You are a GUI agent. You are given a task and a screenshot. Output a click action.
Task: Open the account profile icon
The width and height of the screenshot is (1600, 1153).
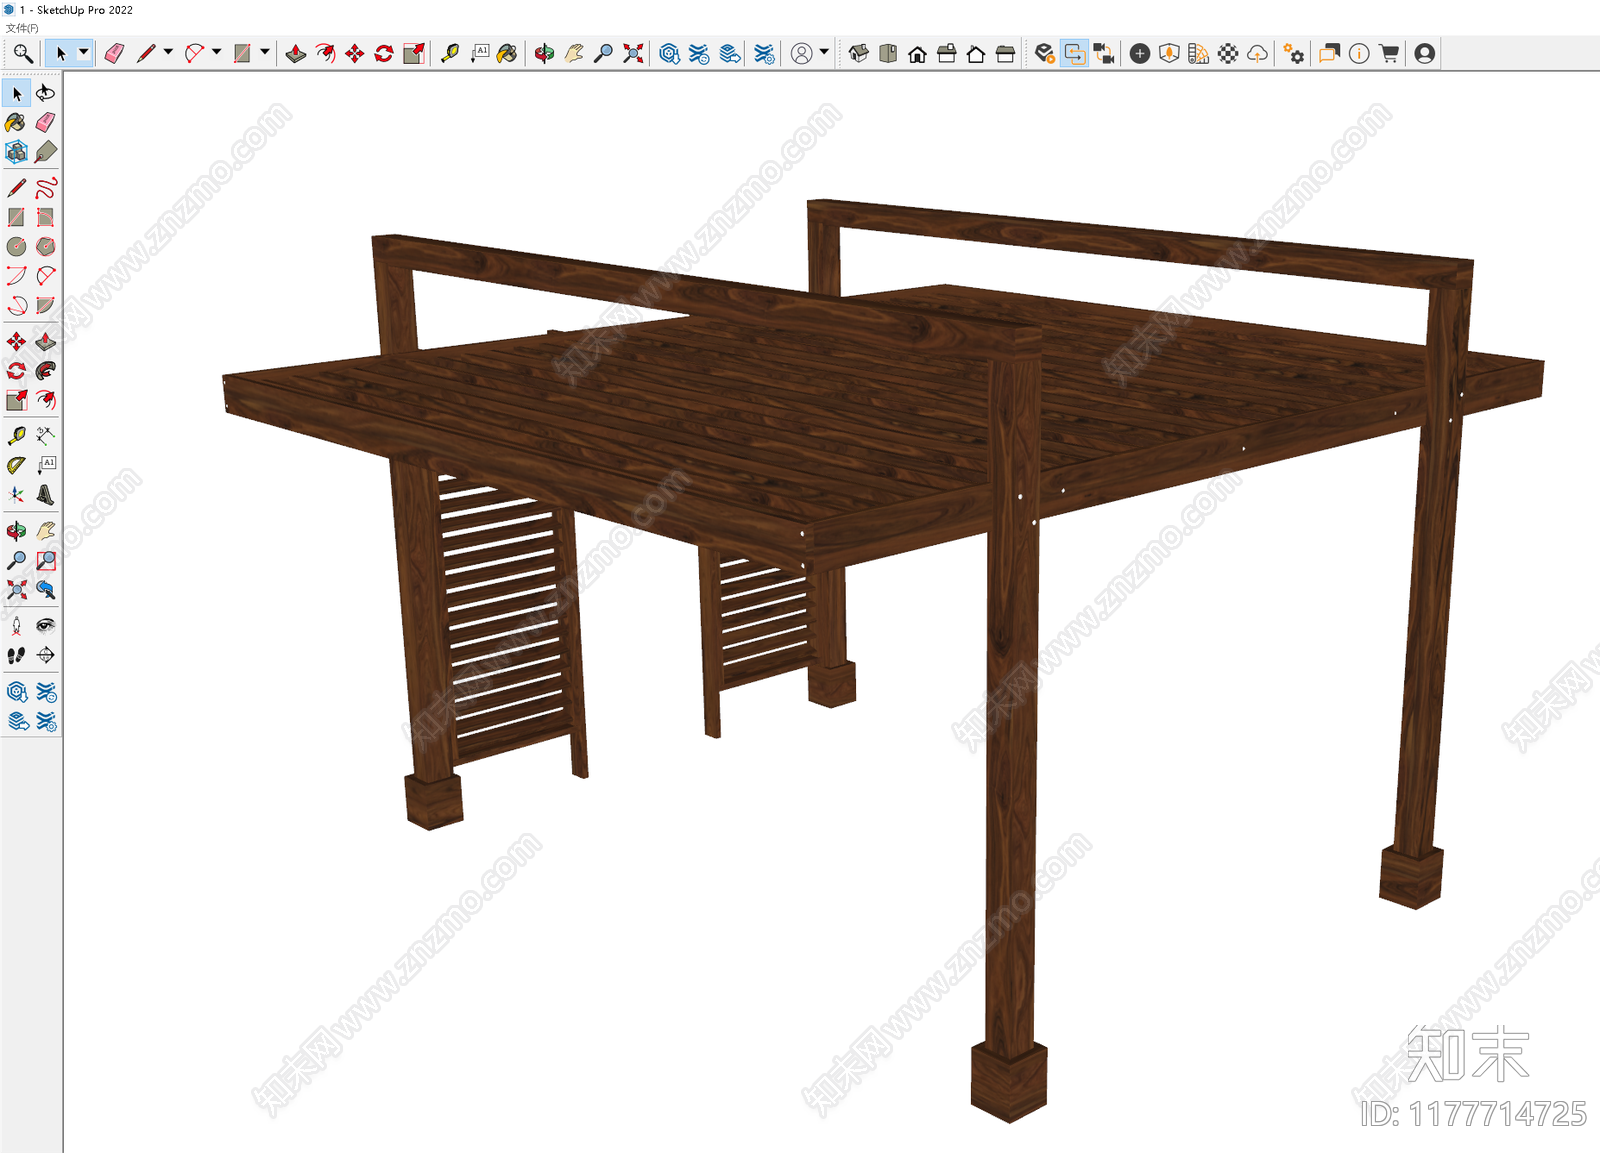pyautogui.click(x=1425, y=53)
